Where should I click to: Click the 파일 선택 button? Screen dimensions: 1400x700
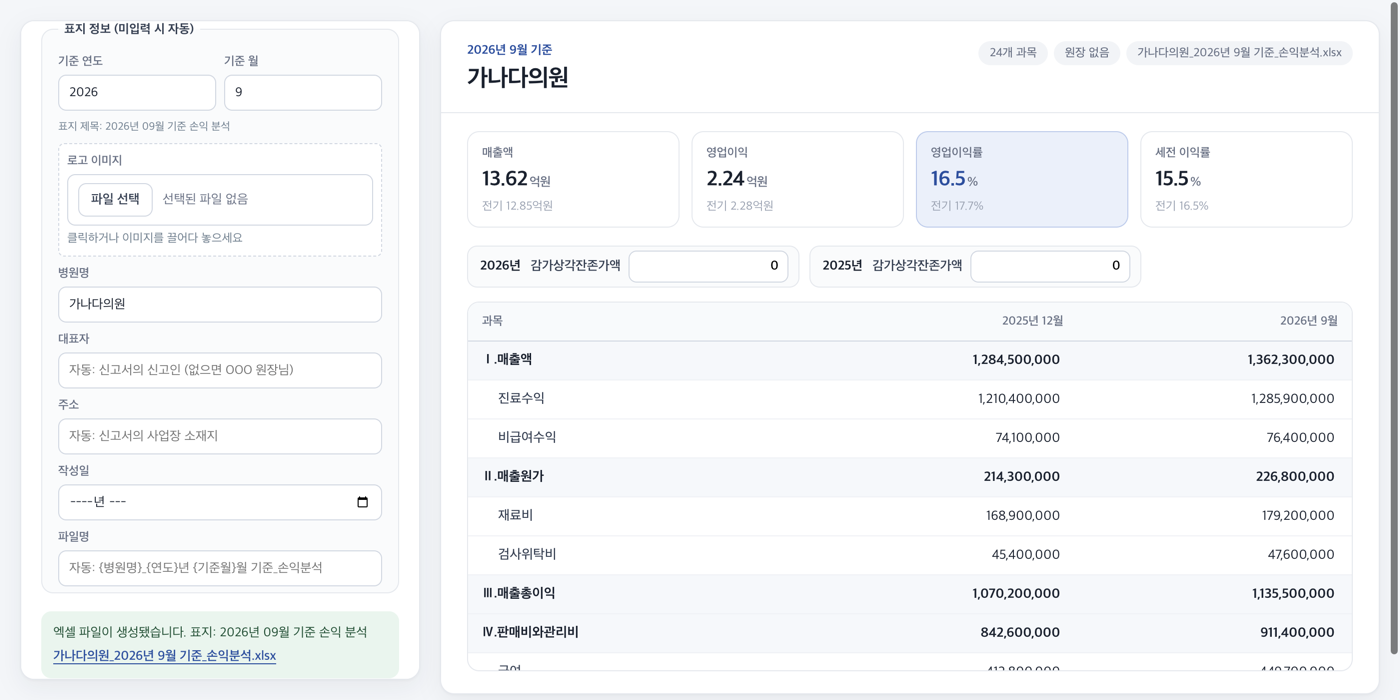tap(115, 199)
